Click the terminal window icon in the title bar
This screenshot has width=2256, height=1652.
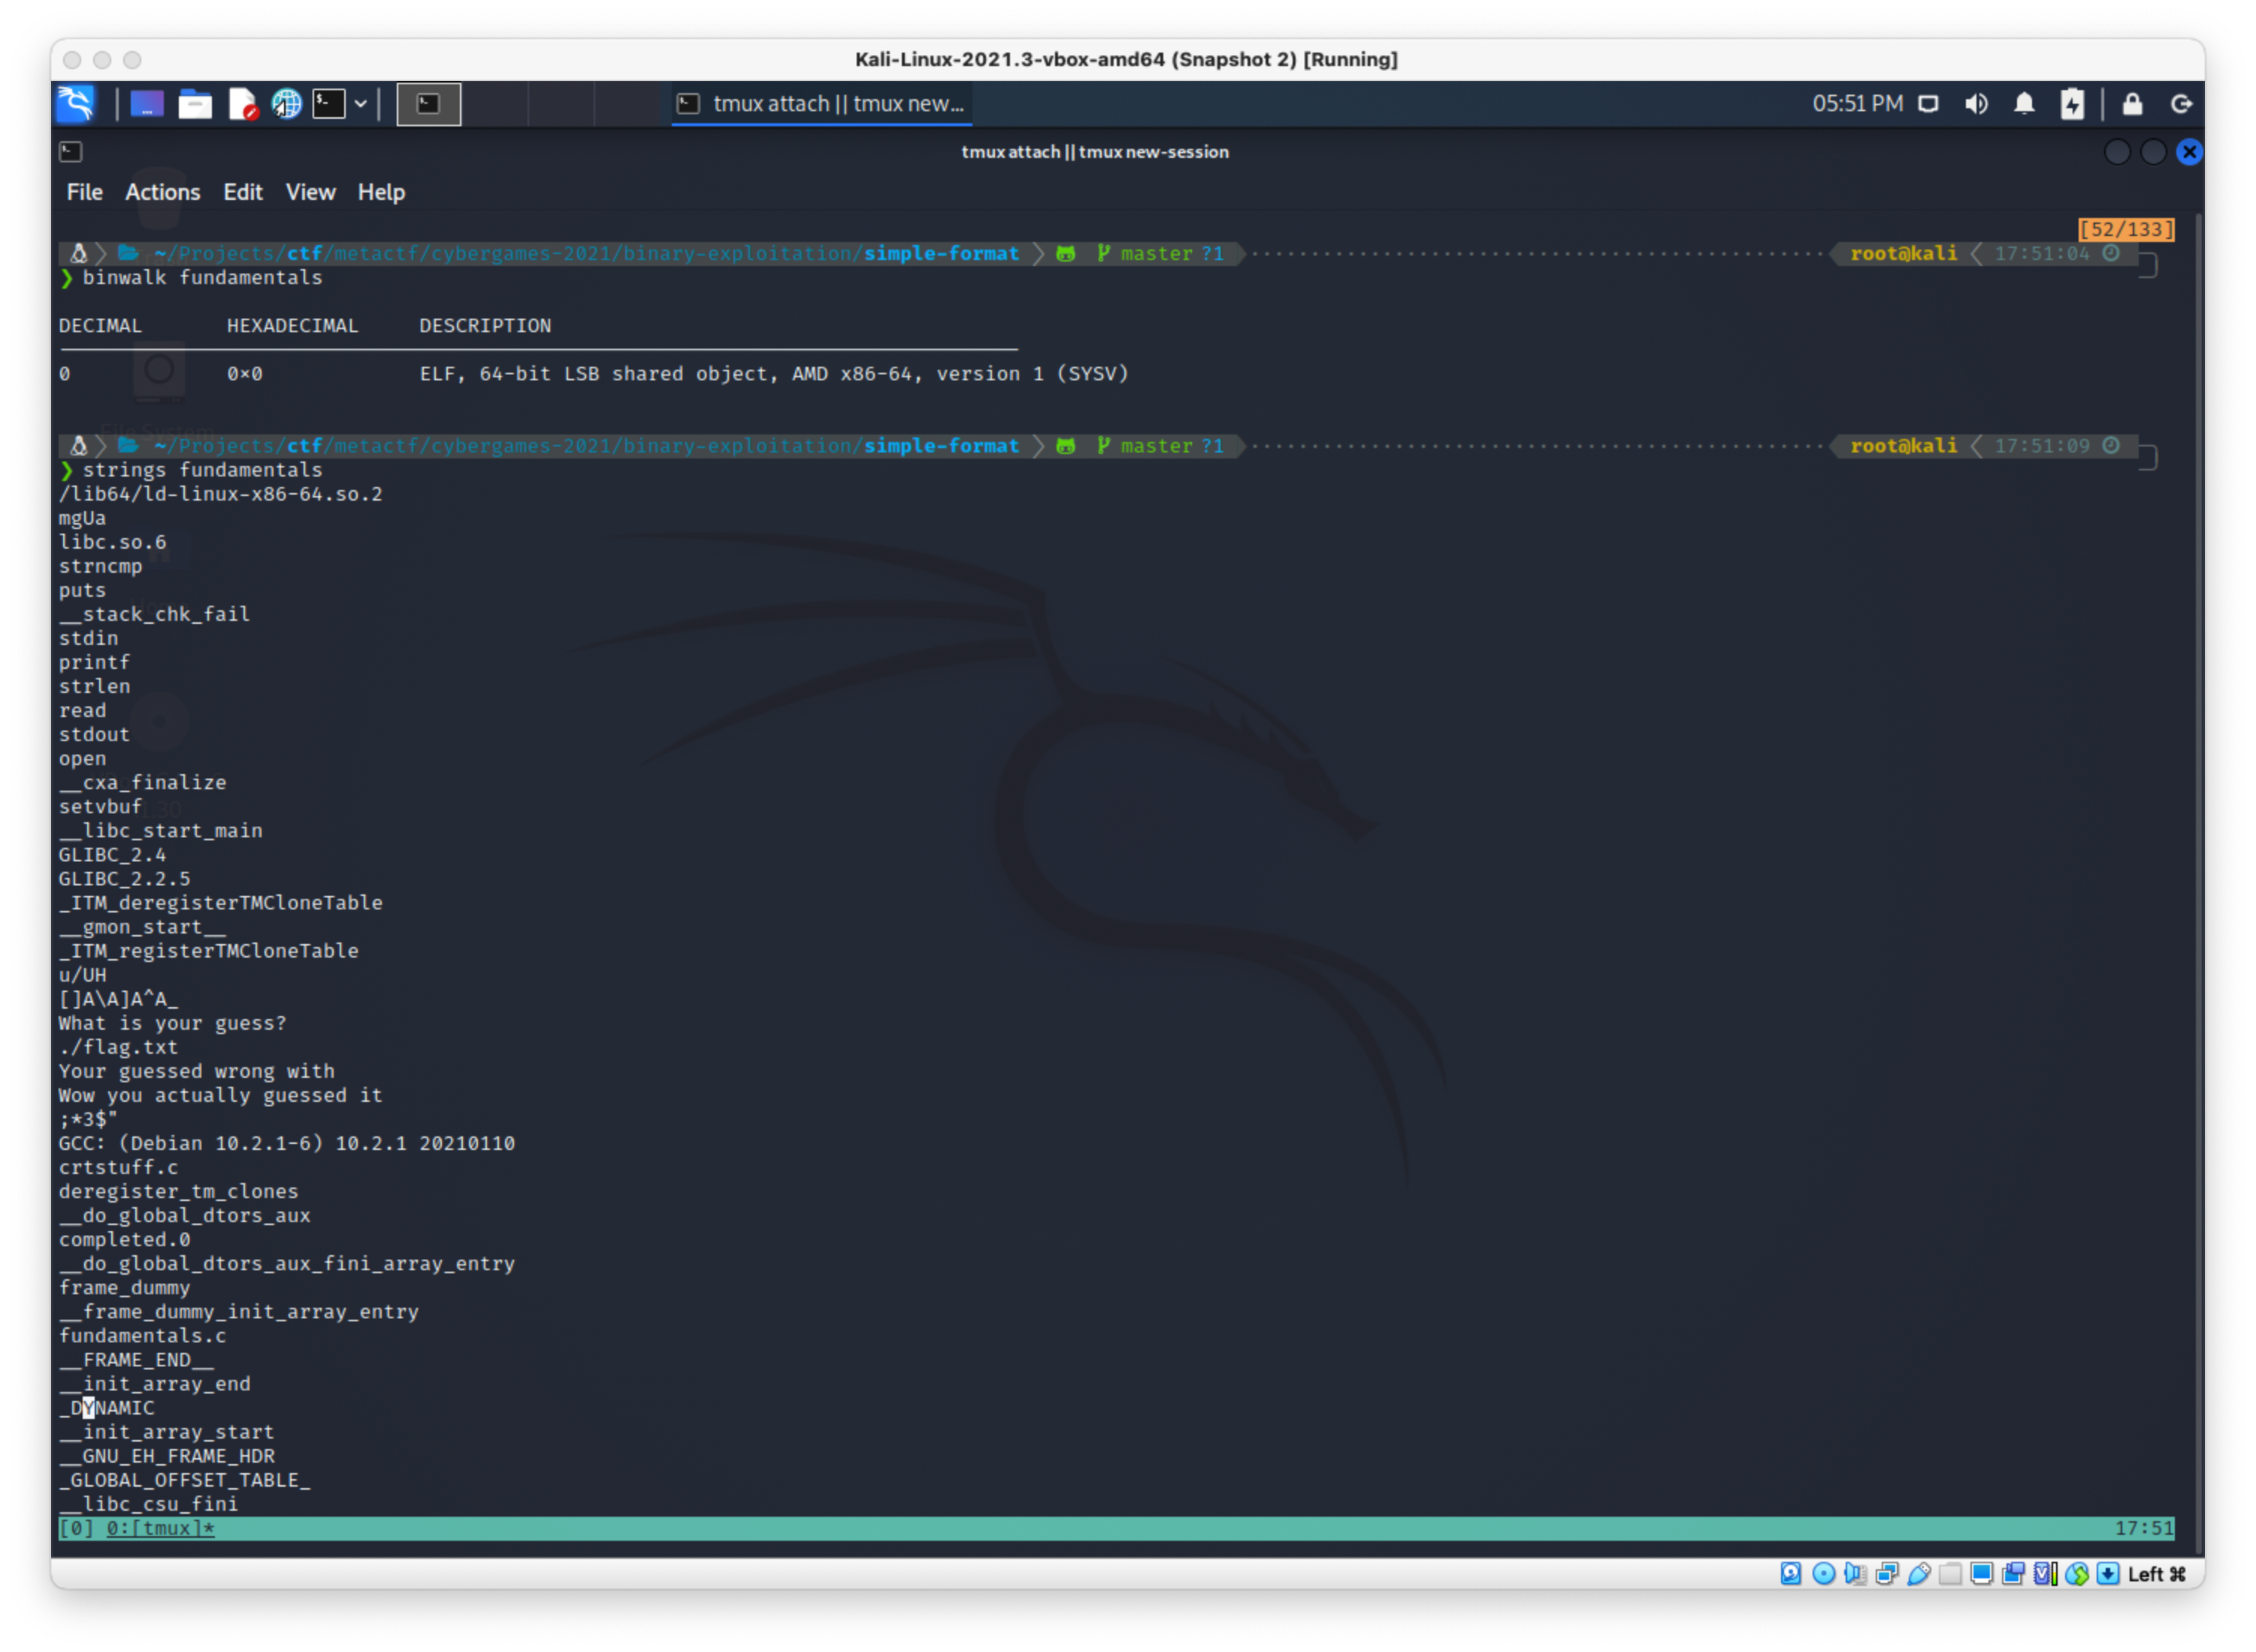click(71, 152)
